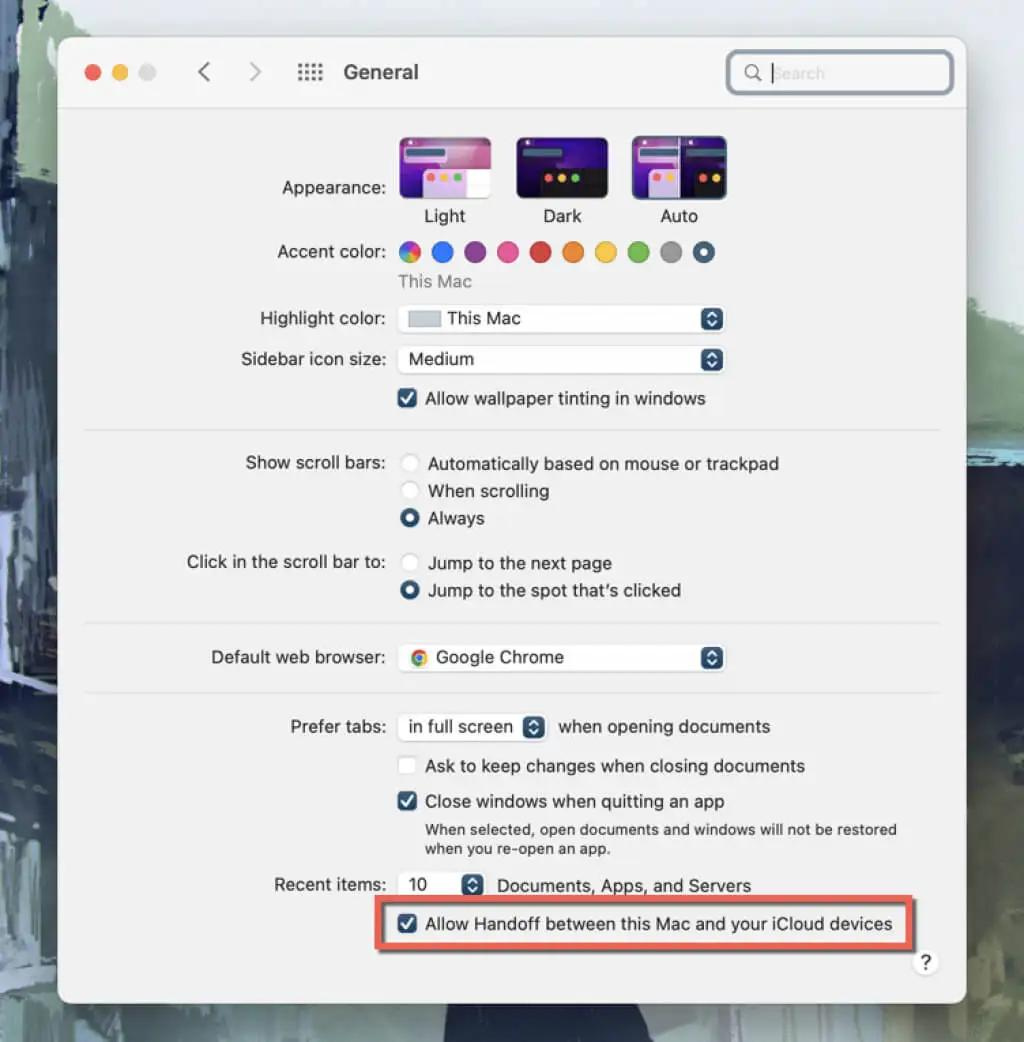Open the Prefer tabs dropdown
This screenshot has width=1024, height=1042.
click(x=472, y=727)
